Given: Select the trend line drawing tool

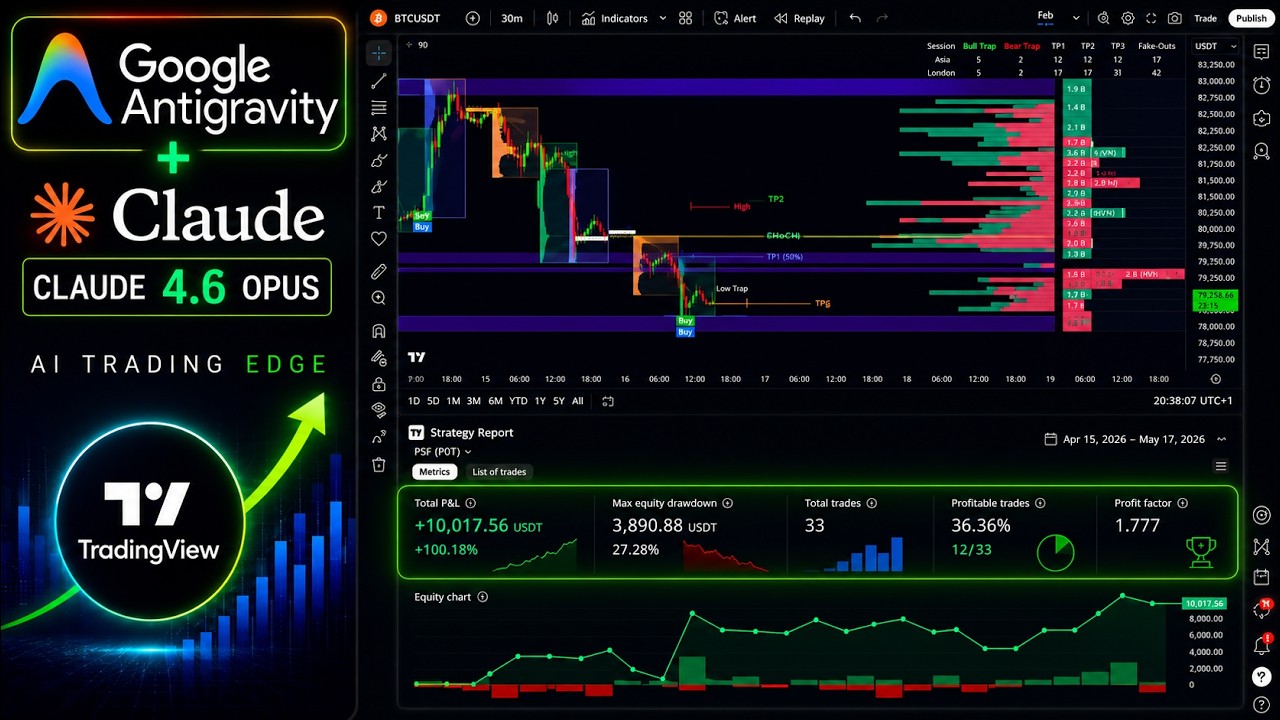Looking at the screenshot, I should coord(379,81).
